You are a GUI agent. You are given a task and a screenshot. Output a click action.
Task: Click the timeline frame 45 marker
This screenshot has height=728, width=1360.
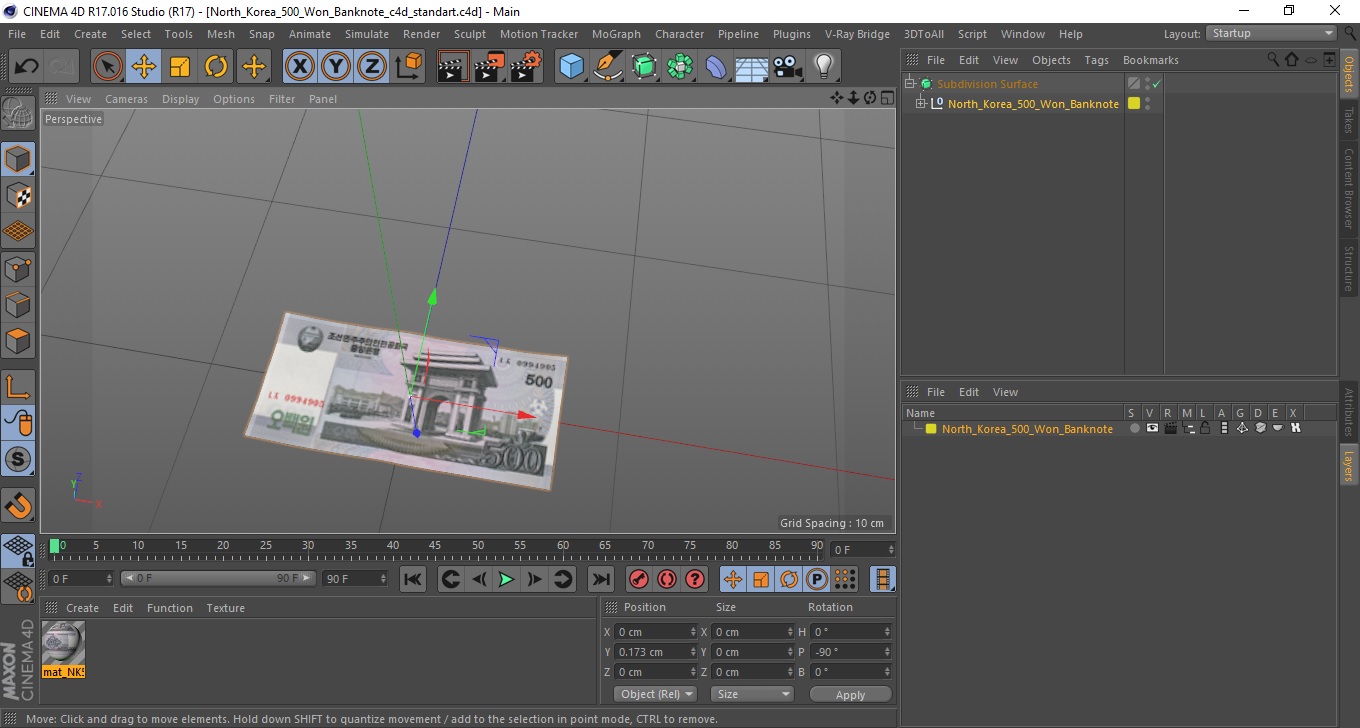point(435,546)
